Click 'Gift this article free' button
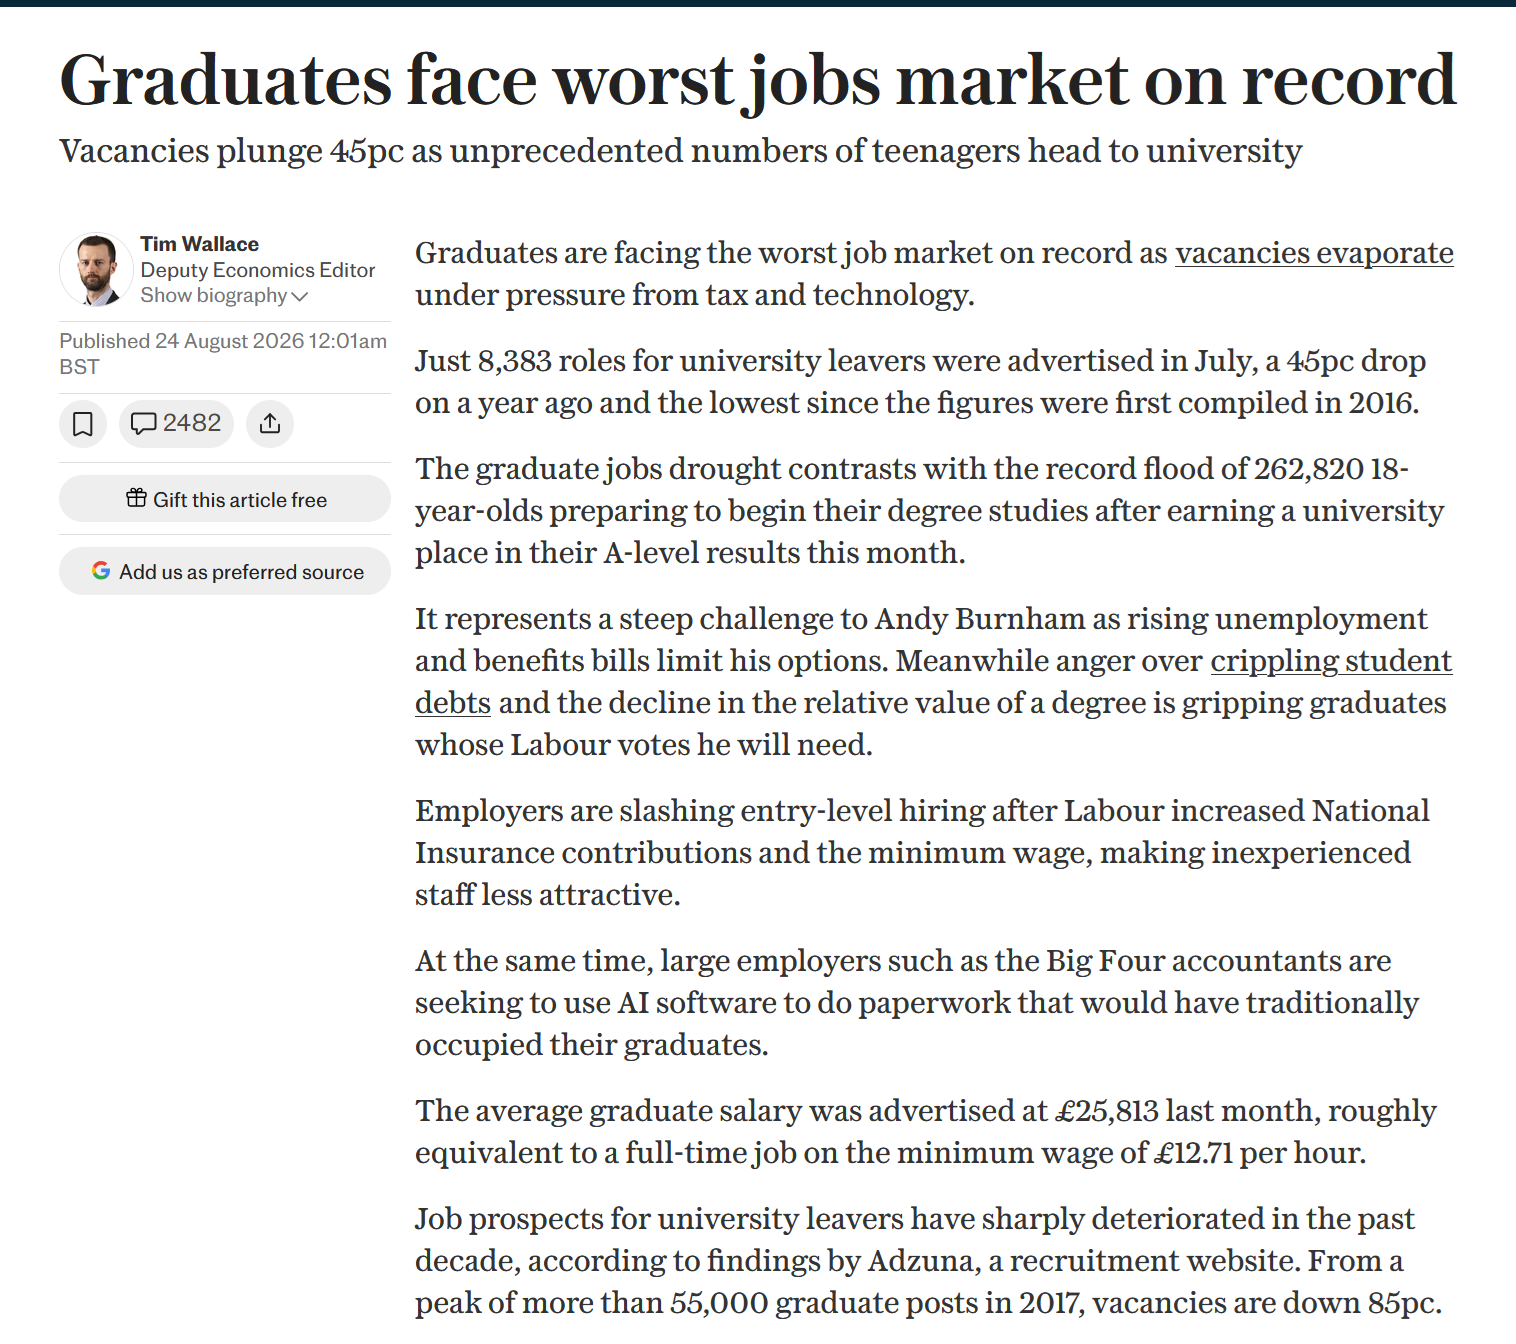The height and width of the screenshot is (1344, 1516). tap(225, 499)
